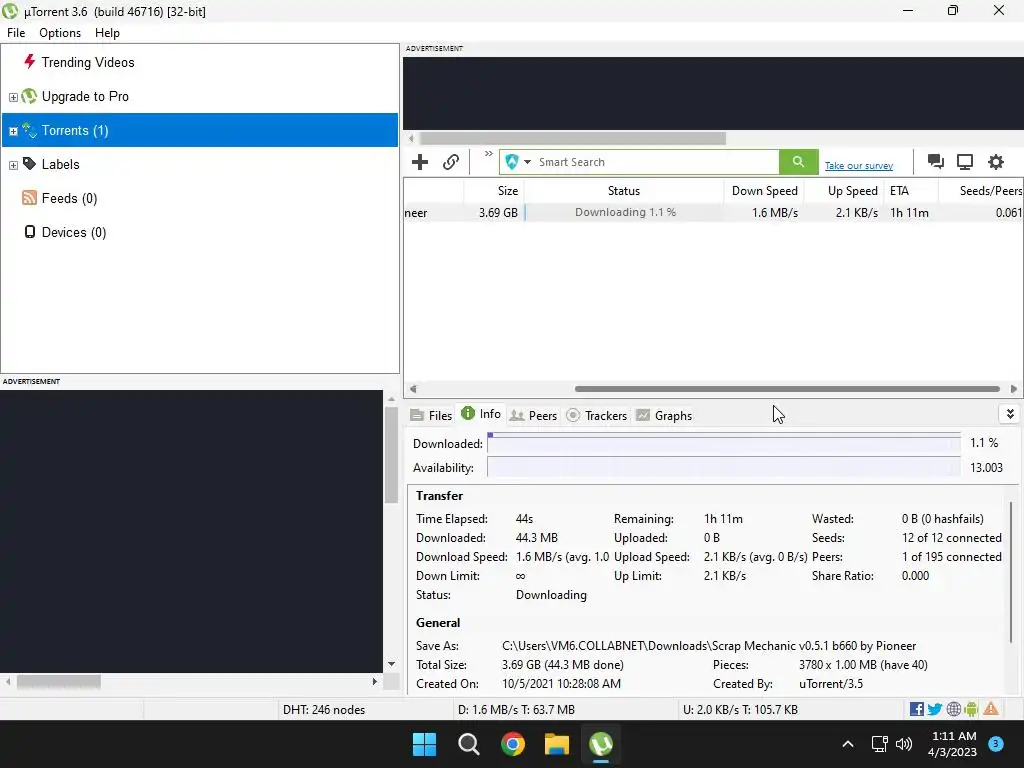
Task: Click the globe icon in status bar
Action: [x=953, y=709]
